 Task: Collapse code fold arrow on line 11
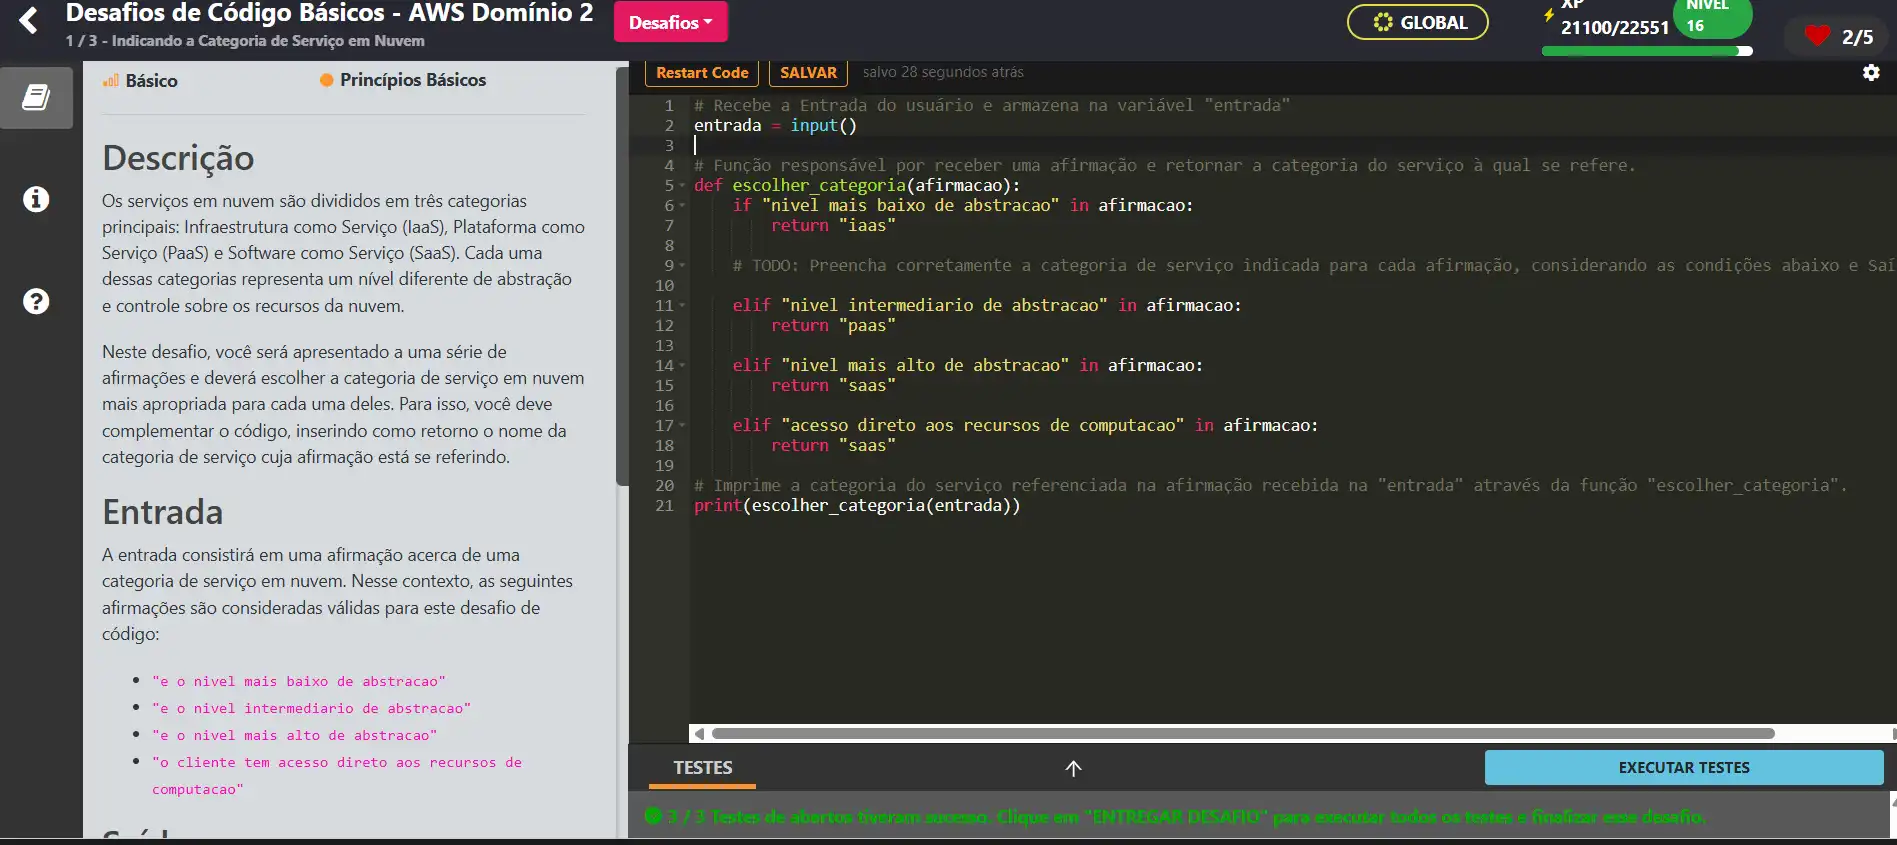pyautogui.click(x=683, y=306)
